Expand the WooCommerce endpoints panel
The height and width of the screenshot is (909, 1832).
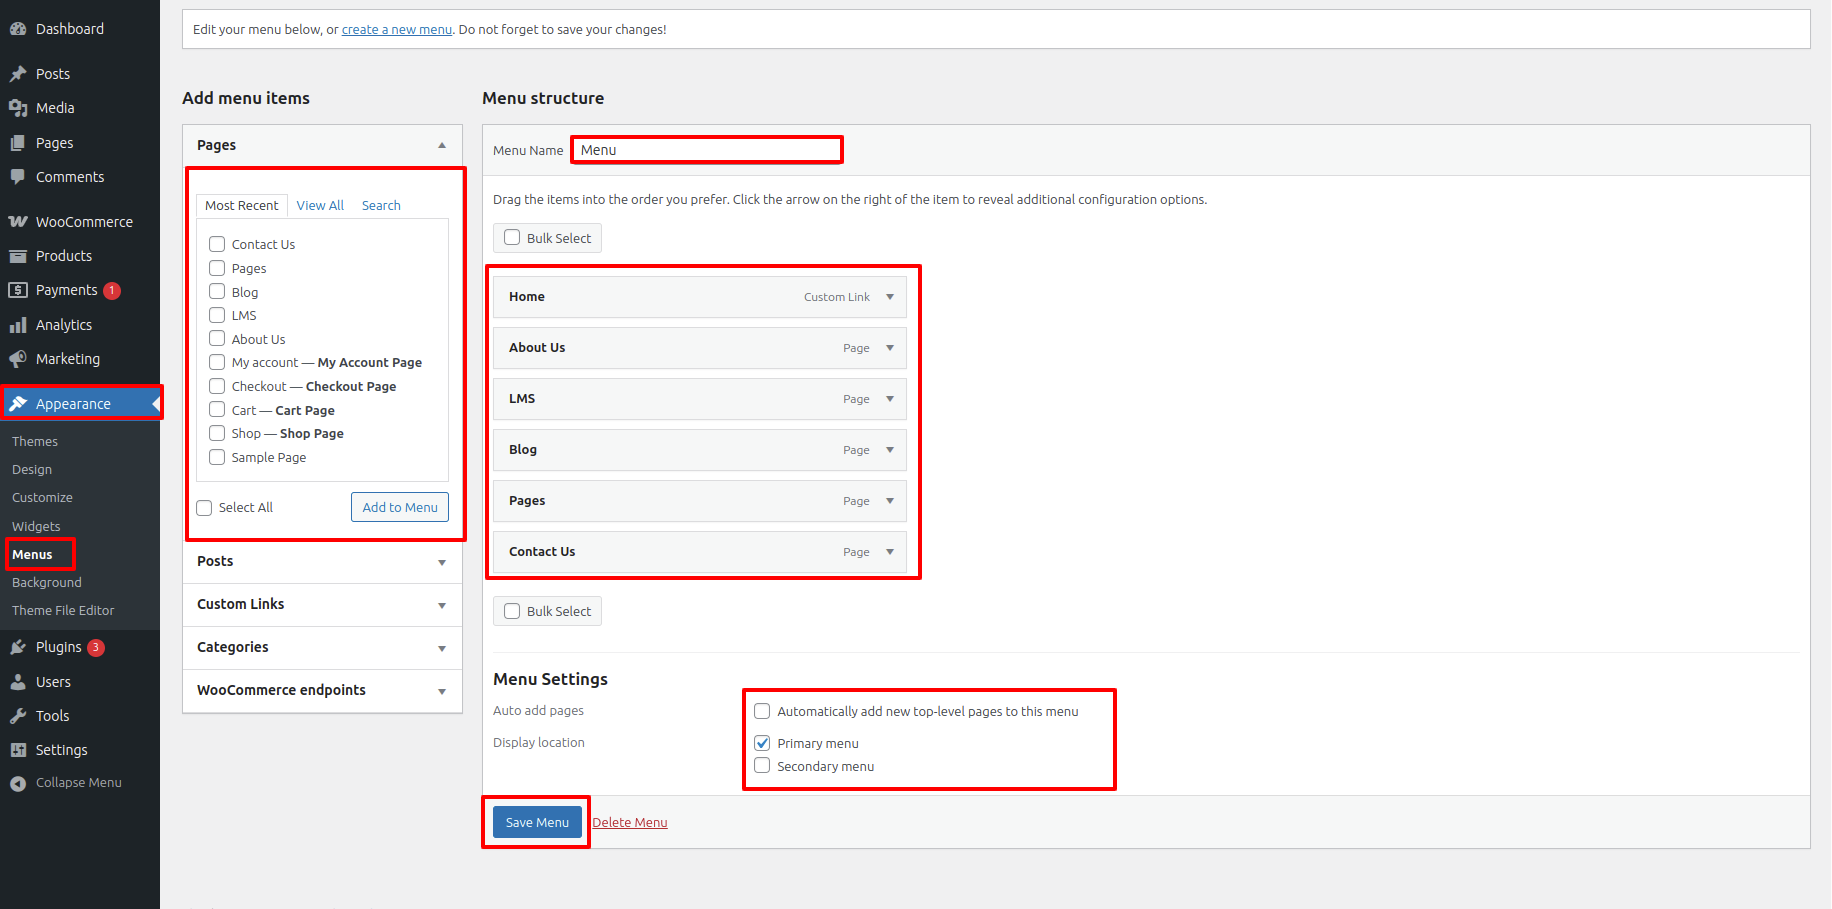[x=441, y=691]
